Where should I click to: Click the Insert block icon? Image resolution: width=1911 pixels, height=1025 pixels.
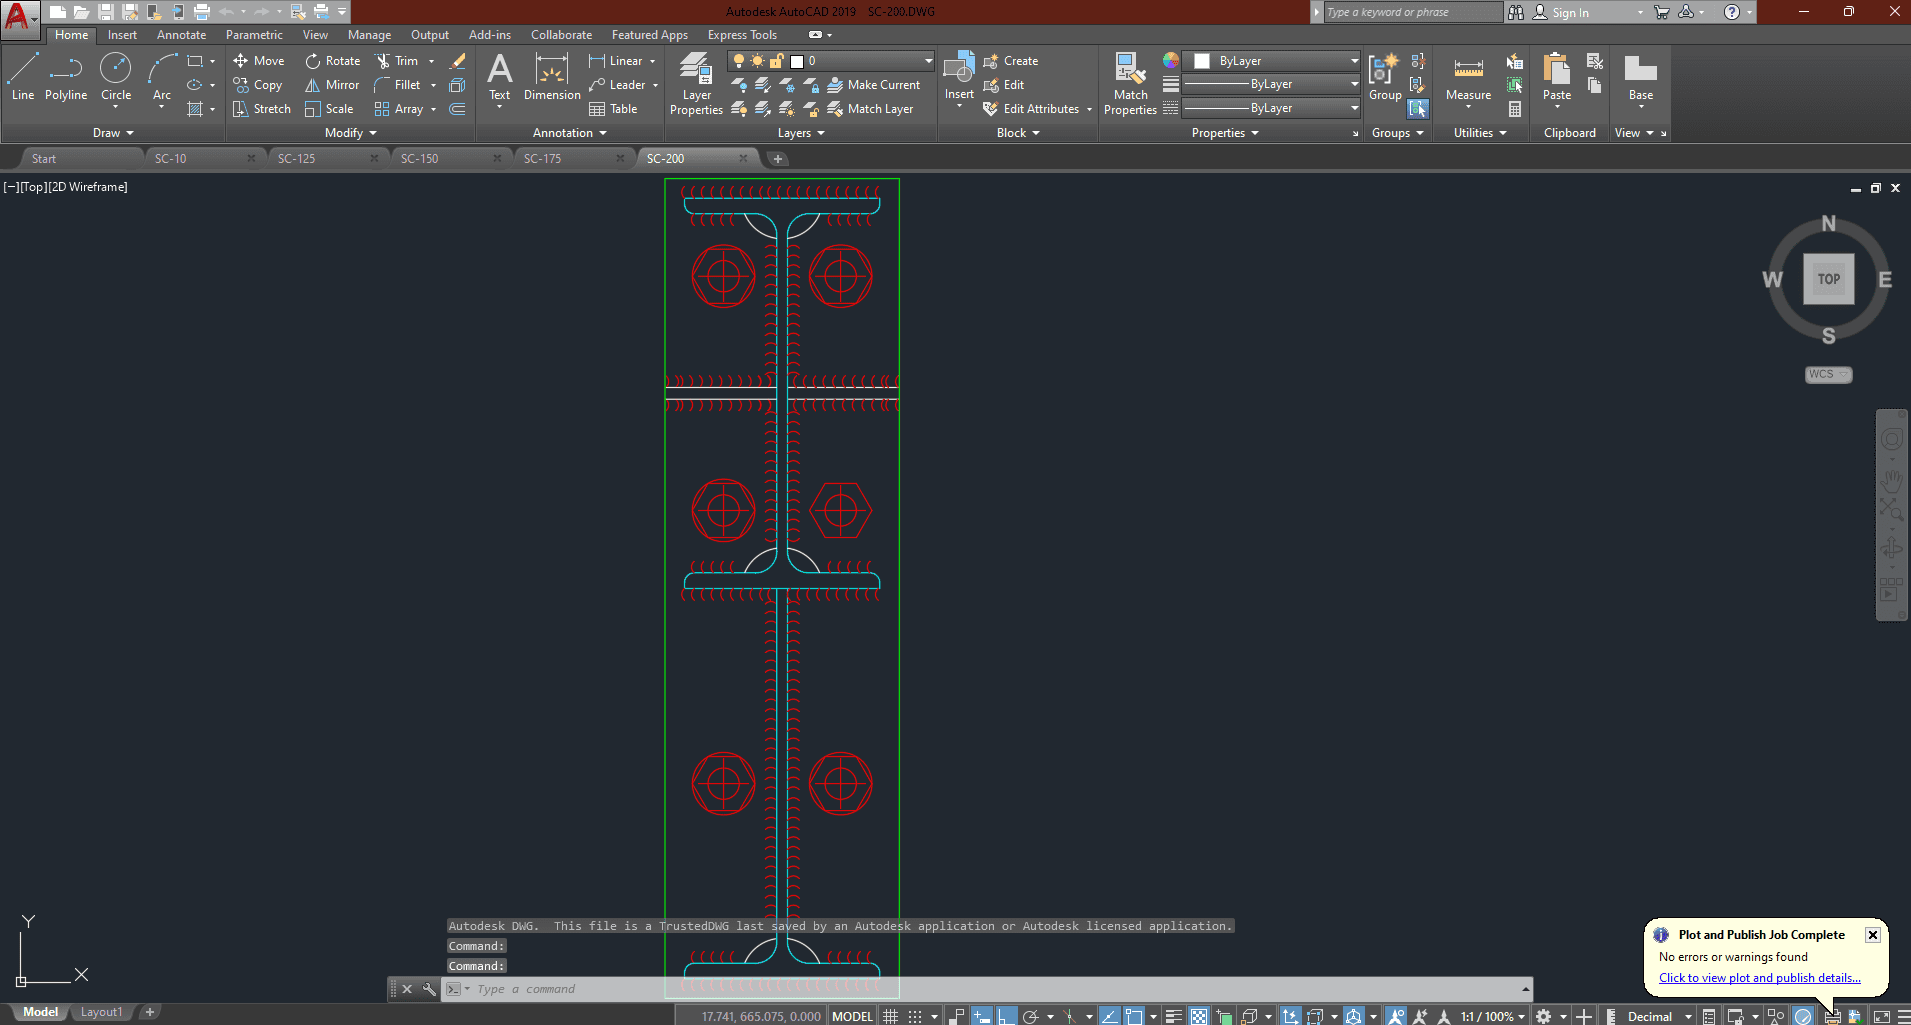pos(959,75)
